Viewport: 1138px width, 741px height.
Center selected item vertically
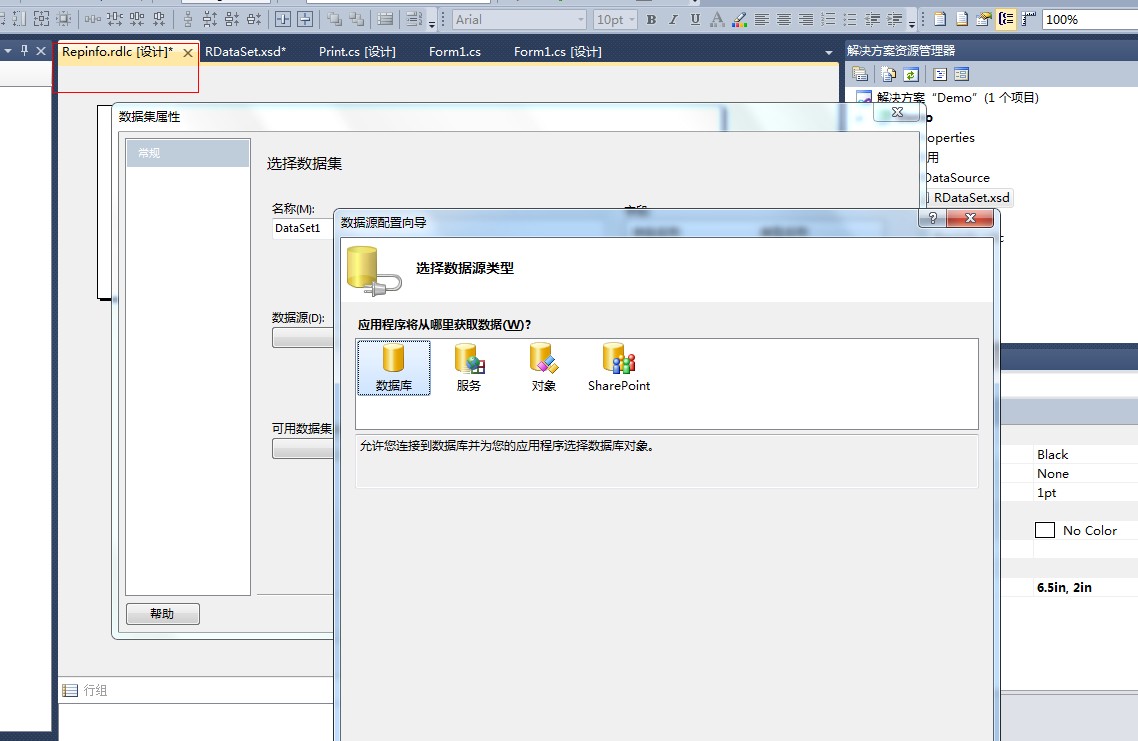[x=306, y=20]
